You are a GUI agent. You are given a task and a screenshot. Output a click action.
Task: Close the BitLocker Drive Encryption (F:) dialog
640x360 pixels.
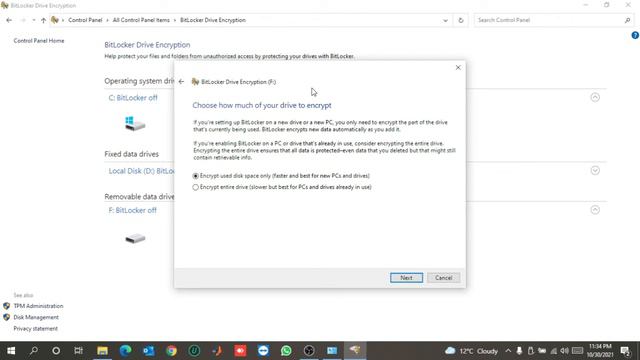[458, 67]
